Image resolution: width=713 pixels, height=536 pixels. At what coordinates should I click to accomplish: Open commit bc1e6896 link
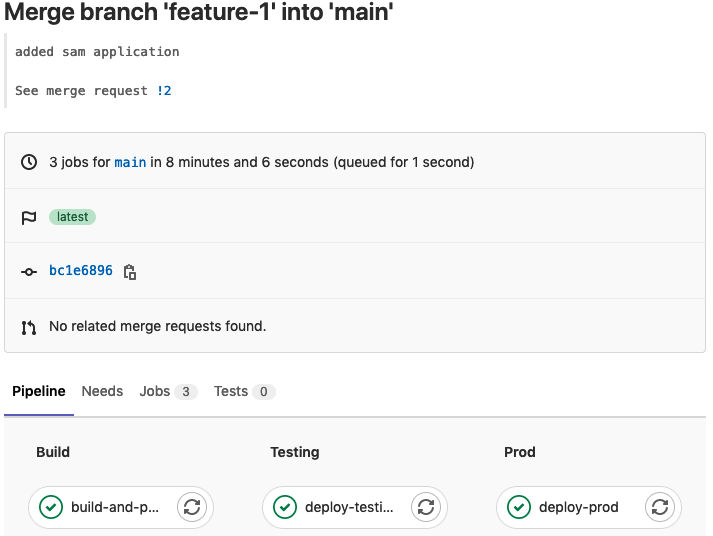[81, 271]
